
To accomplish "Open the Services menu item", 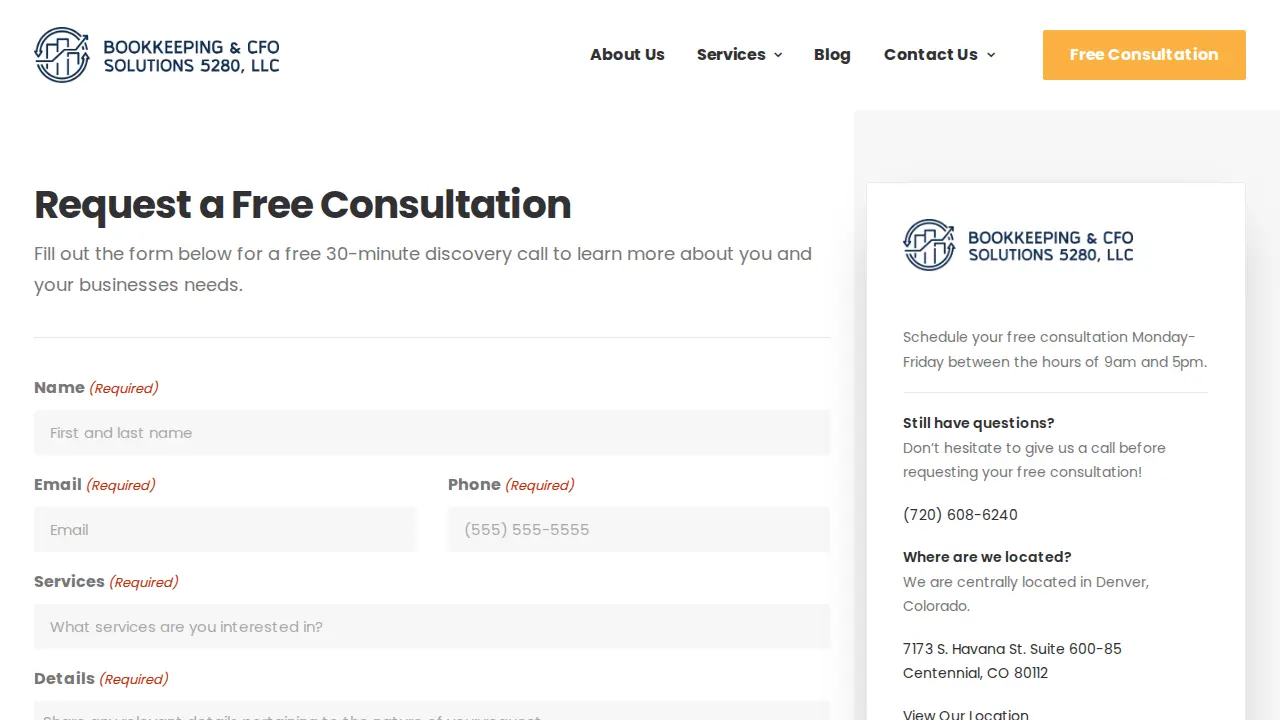I will coord(731,55).
